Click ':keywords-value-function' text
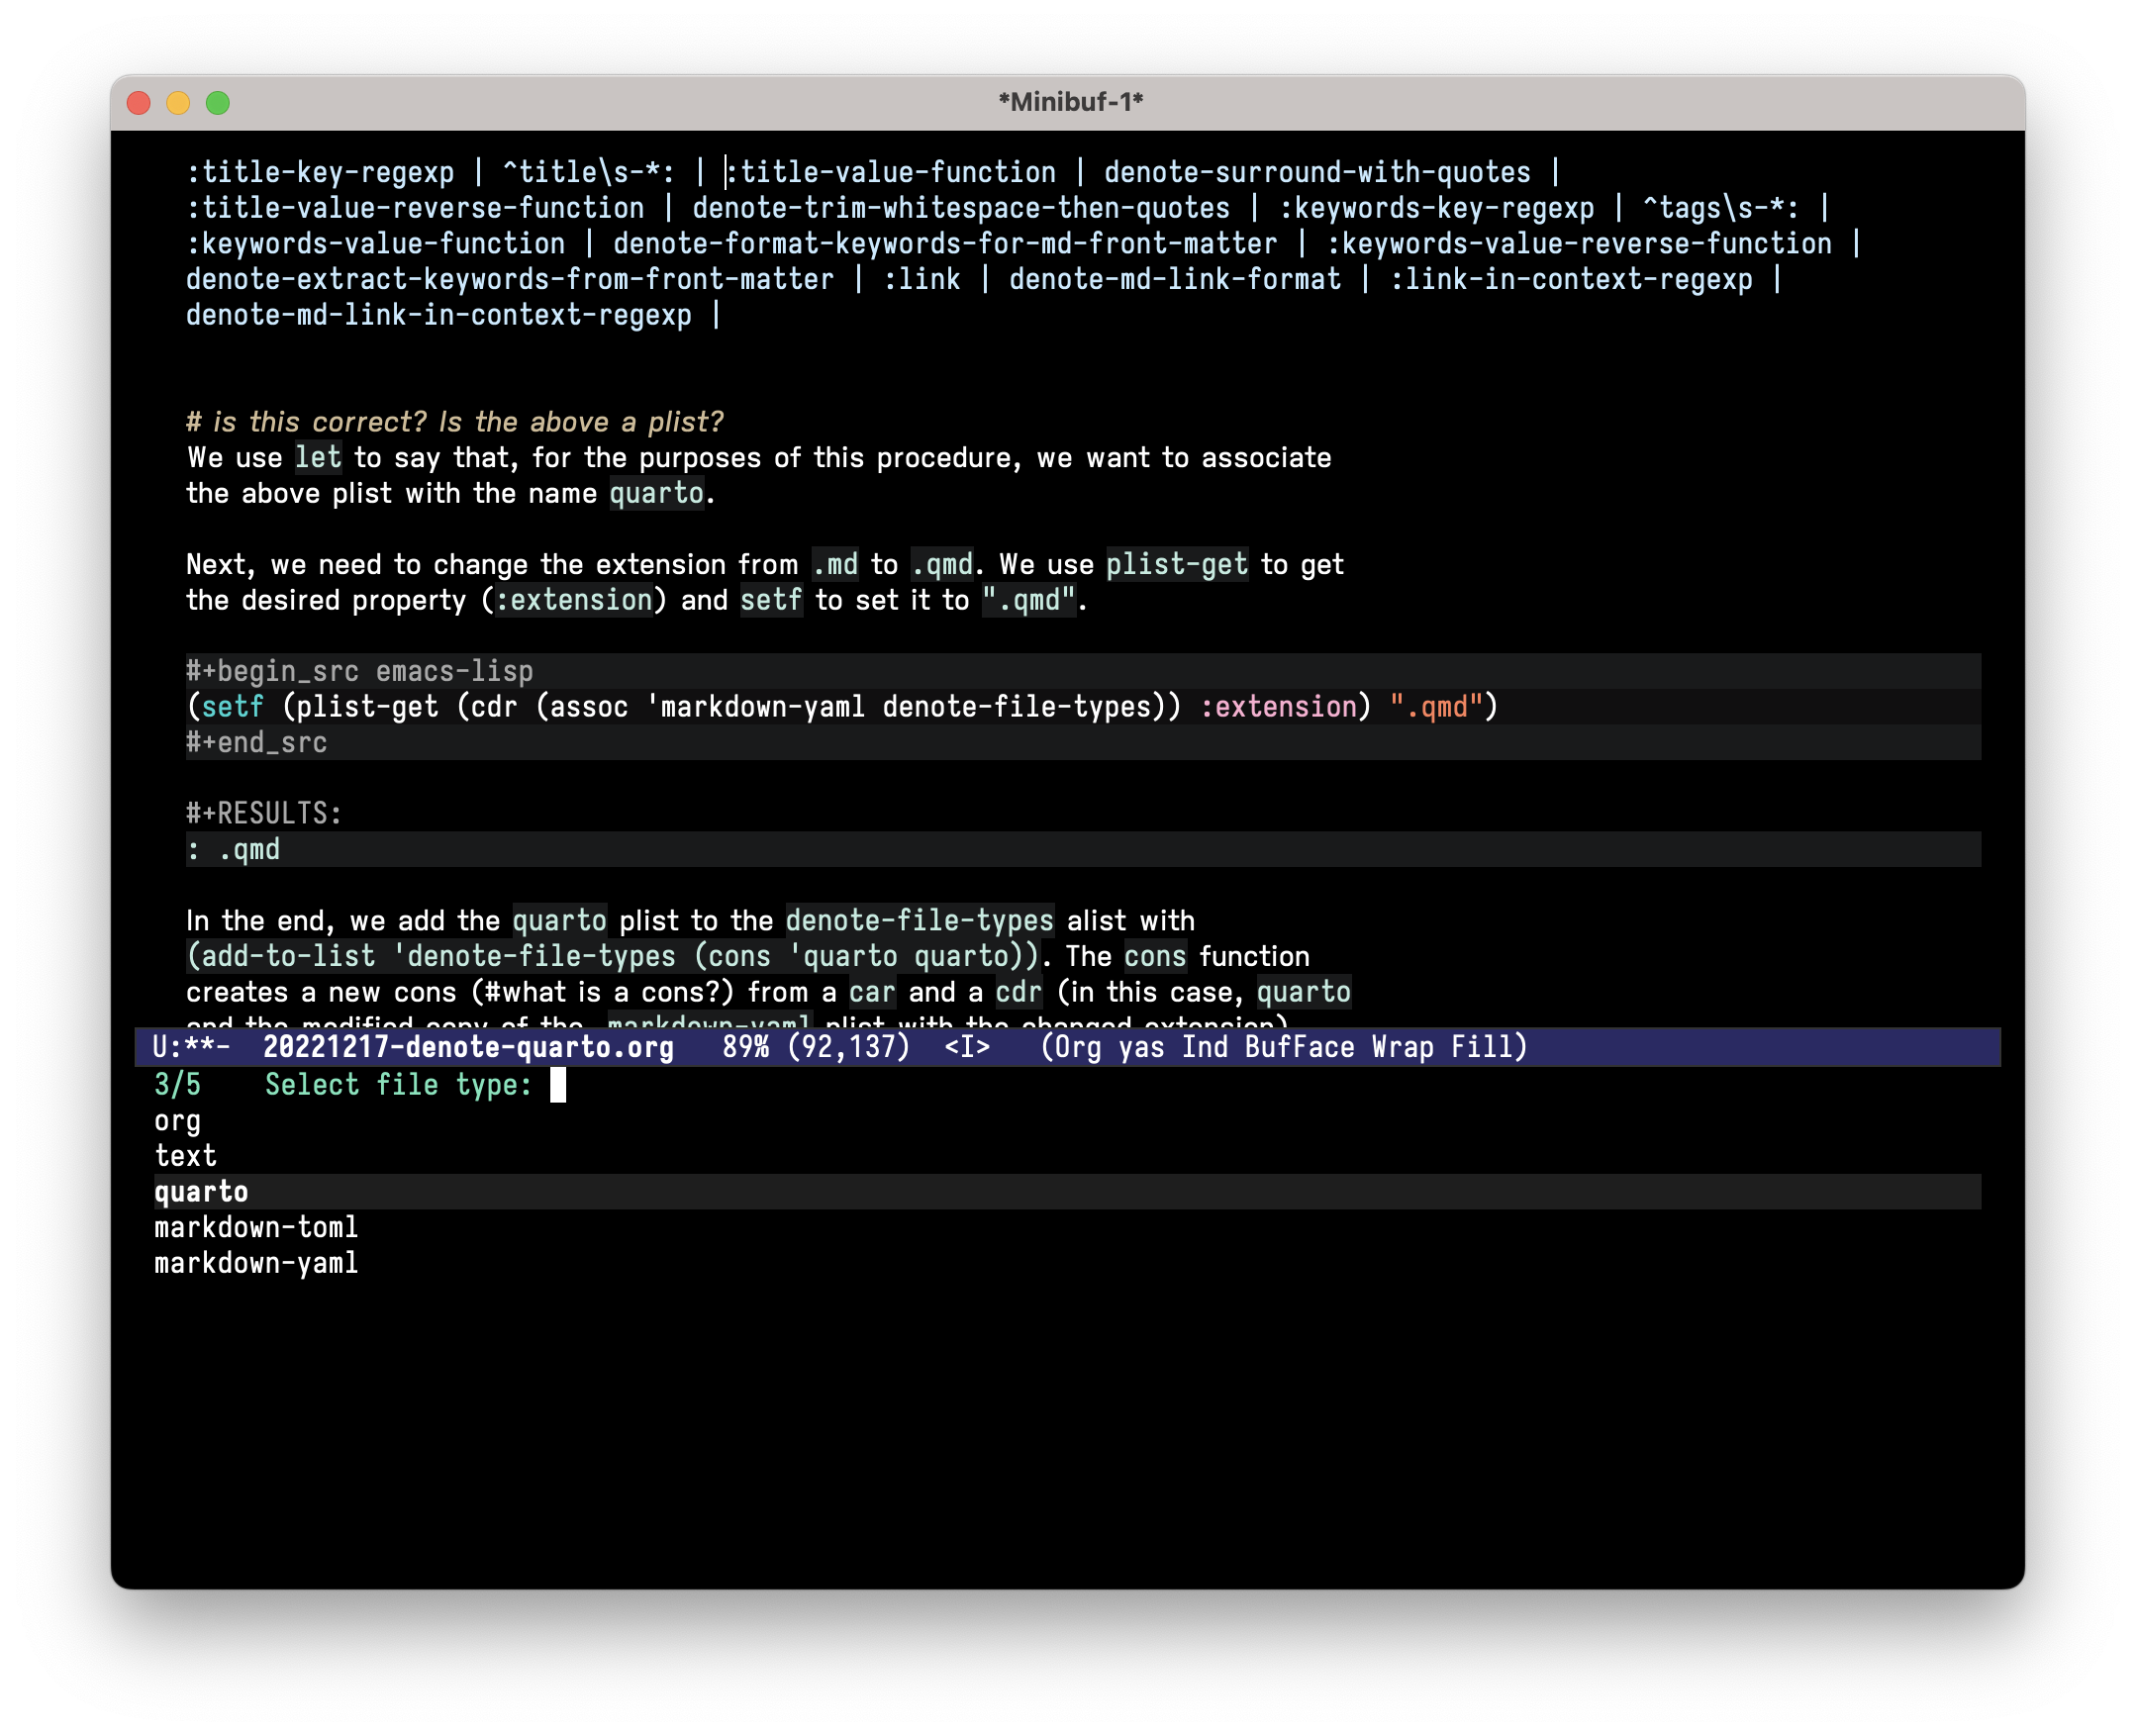This screenshot has width=2136, height=1736. 376,243
